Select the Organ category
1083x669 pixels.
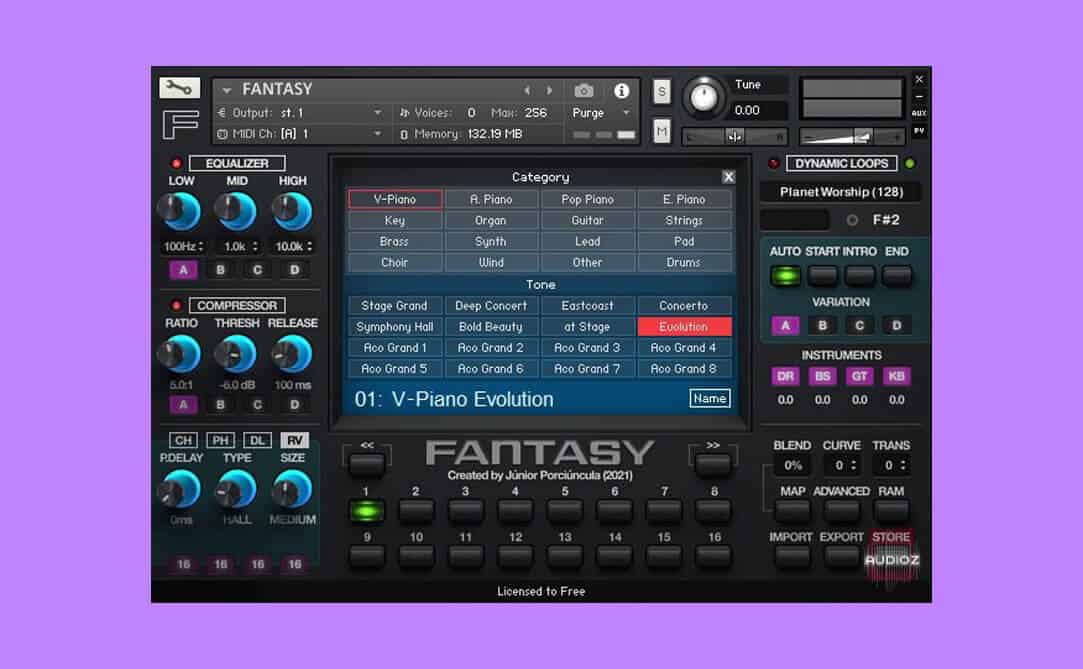[x=491, y=220]
